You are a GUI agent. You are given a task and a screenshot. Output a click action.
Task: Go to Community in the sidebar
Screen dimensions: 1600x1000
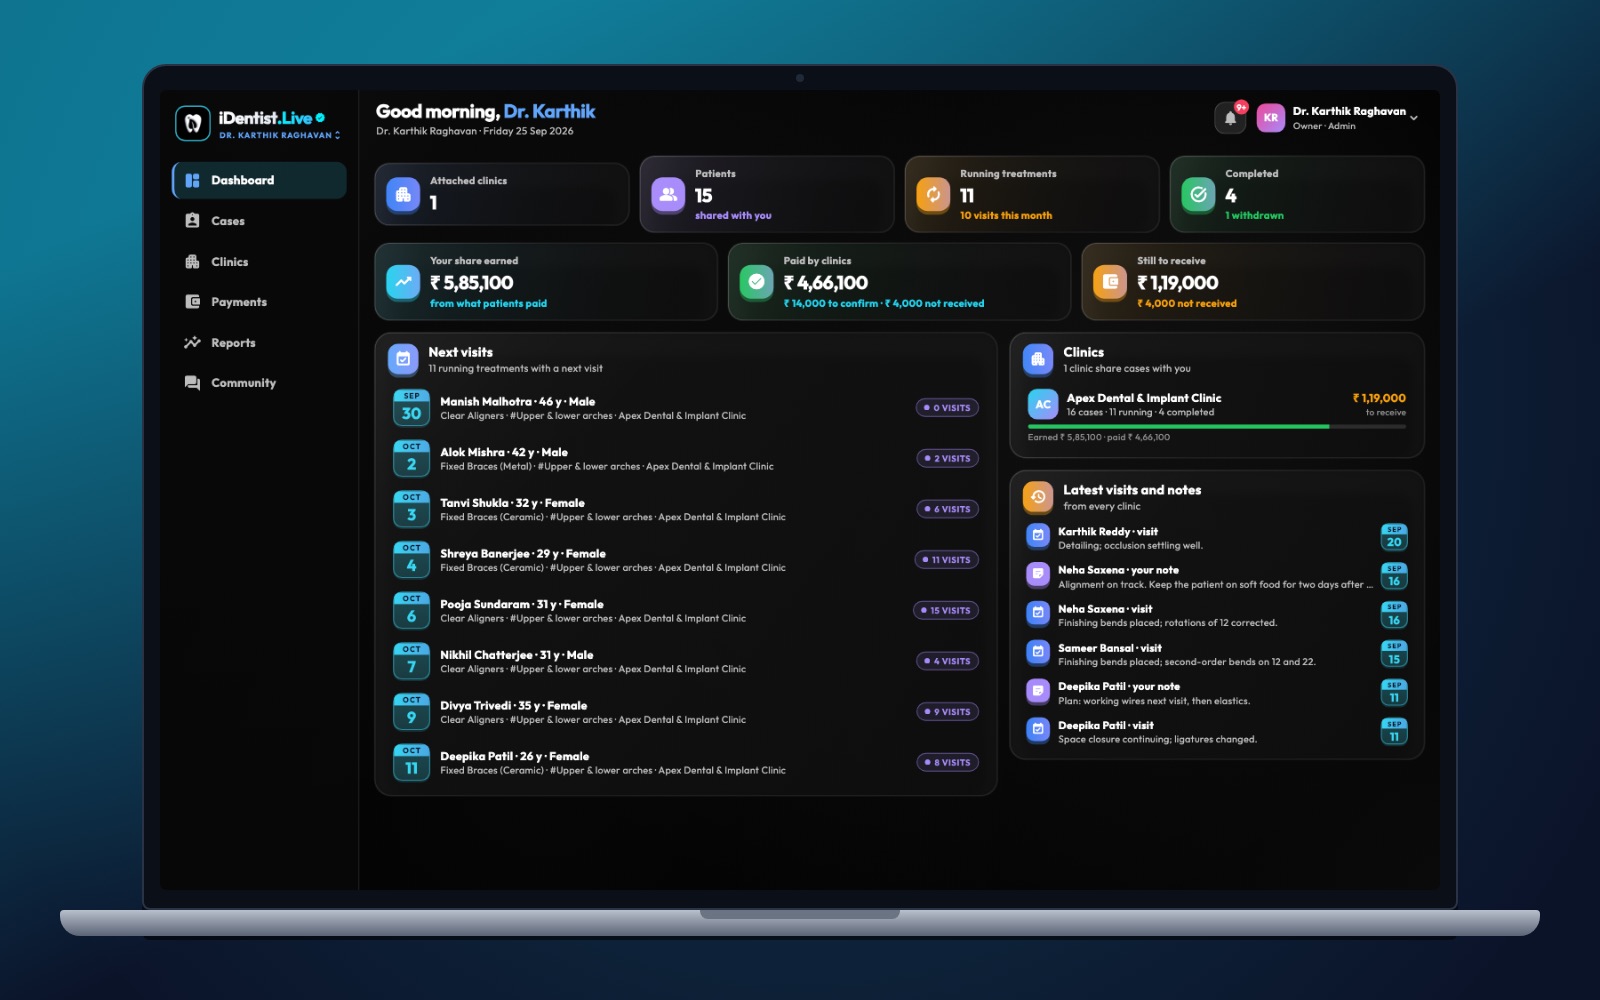[259, 383]
